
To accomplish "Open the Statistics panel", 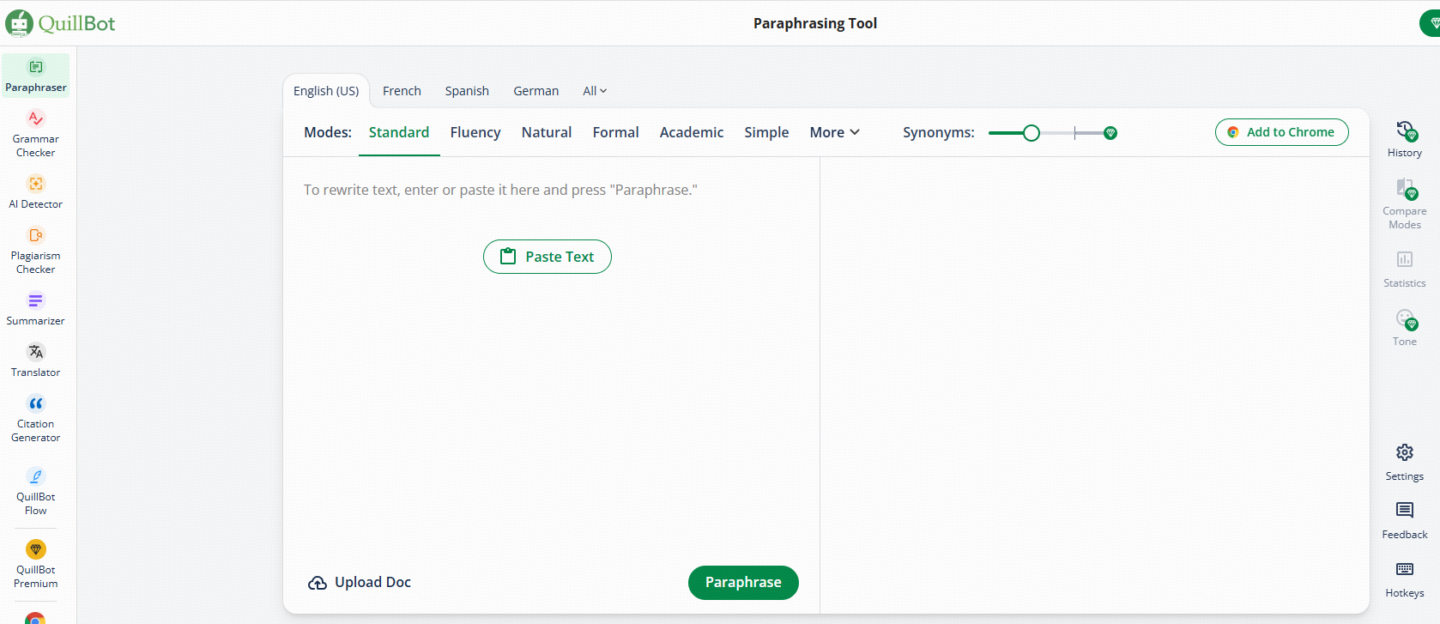I will click(1404, 269).
